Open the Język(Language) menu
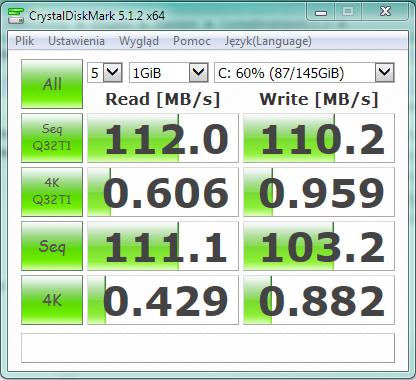This screenshot has height=380, width=416. pyautogui.click(x=268, y=41)
